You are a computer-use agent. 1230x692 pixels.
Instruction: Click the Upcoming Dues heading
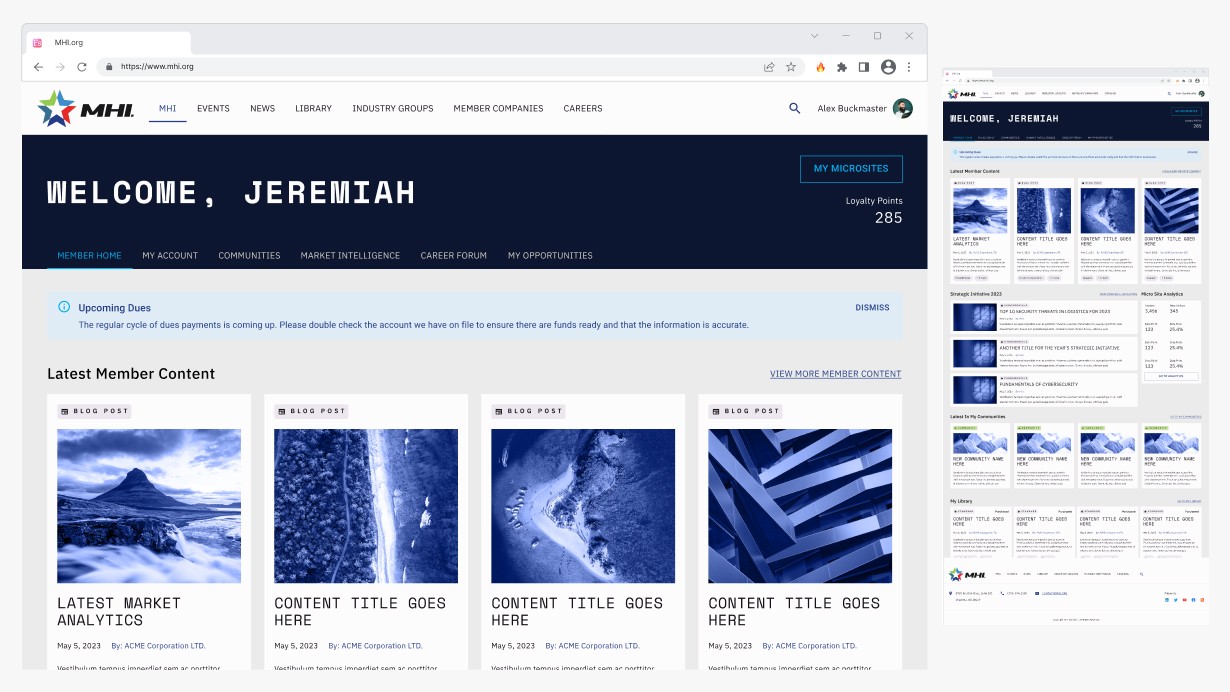point(115,308)
